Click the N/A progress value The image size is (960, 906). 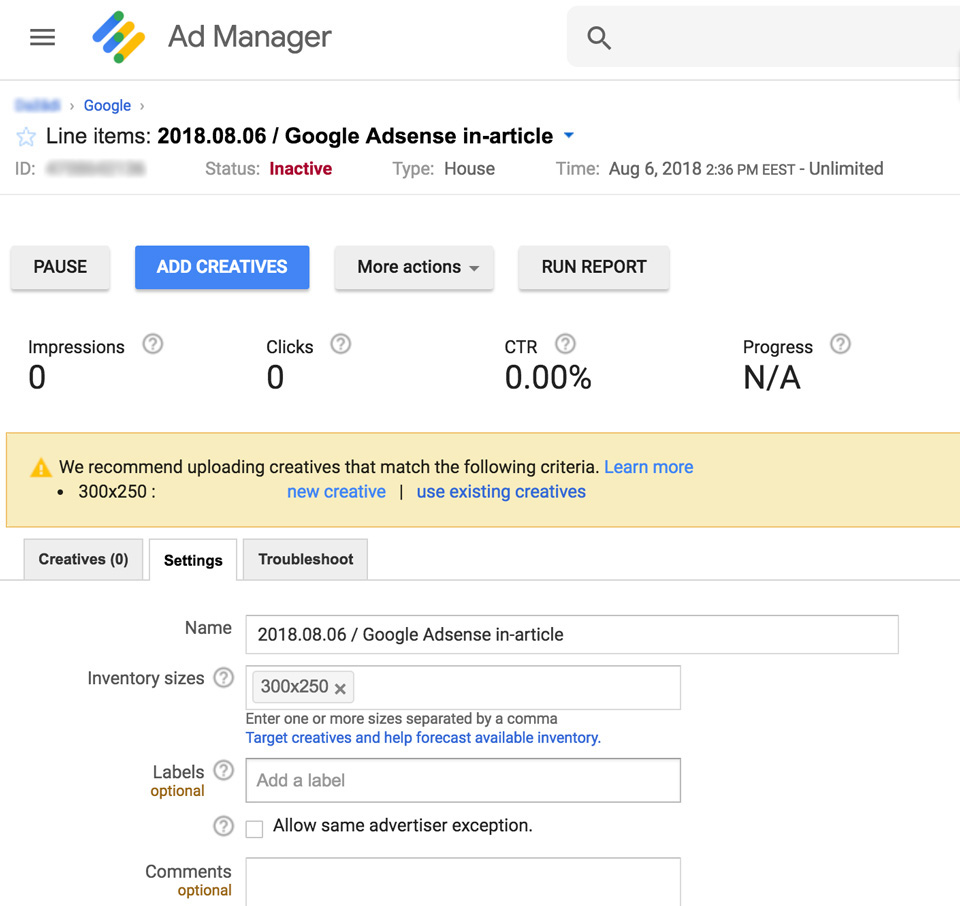click(x=771, y=377)
